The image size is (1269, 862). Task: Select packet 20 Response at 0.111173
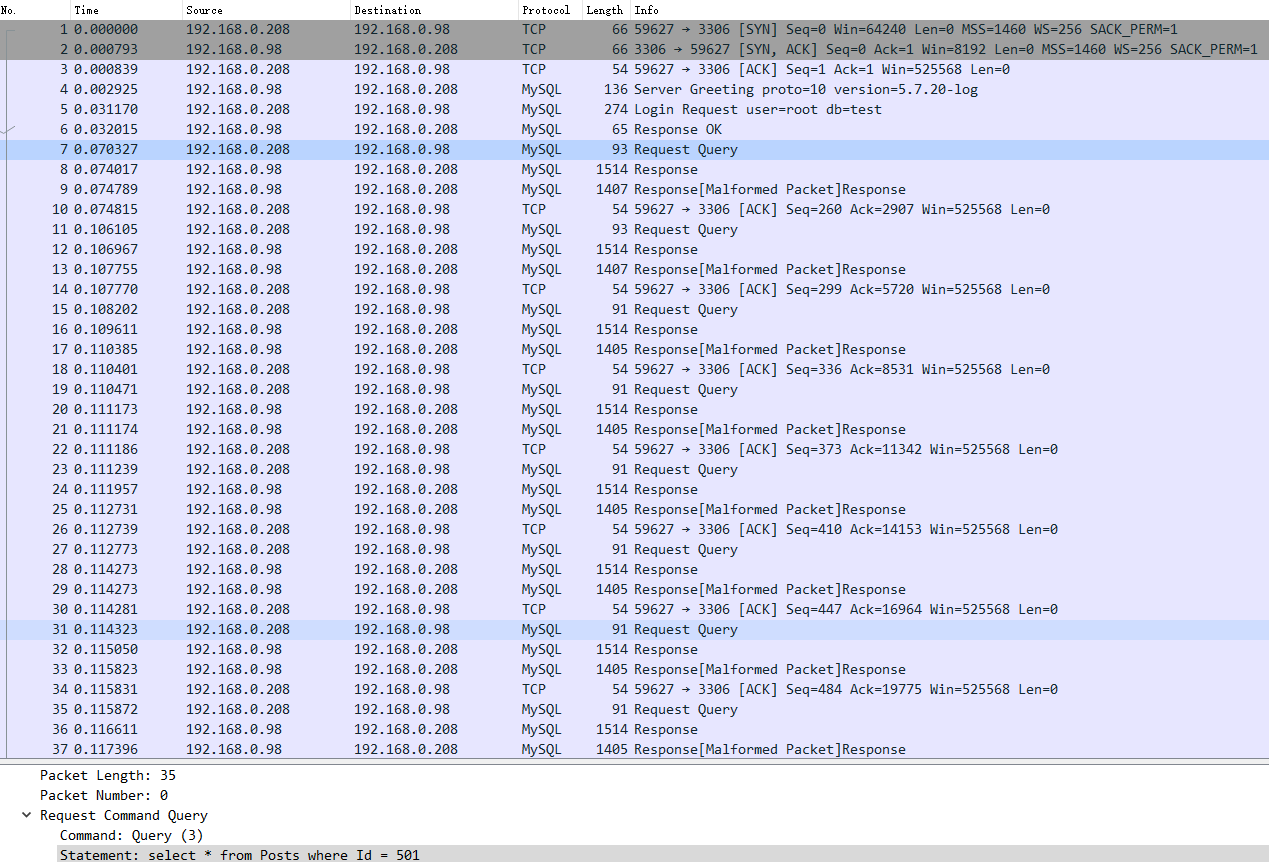click(634, 409)
